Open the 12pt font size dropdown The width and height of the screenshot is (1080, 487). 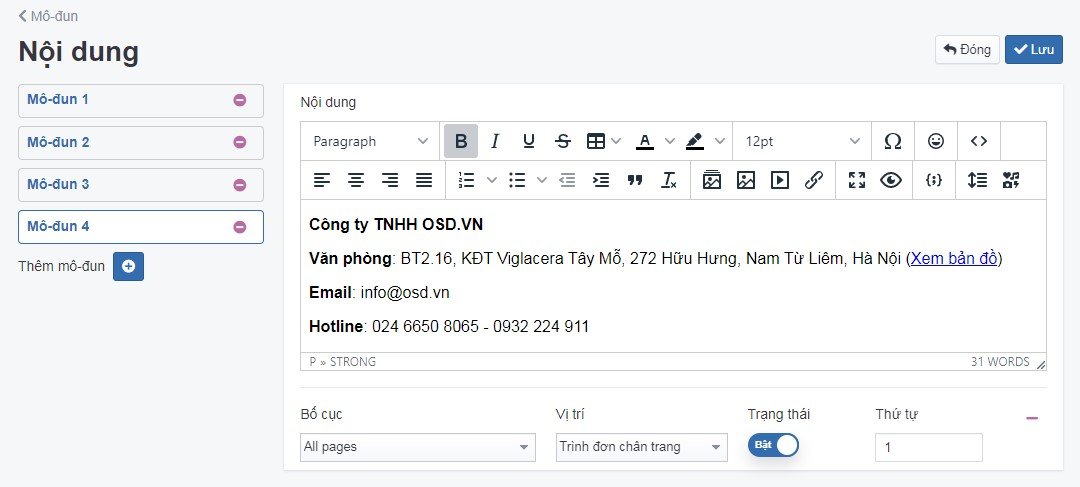pos(802,141)
